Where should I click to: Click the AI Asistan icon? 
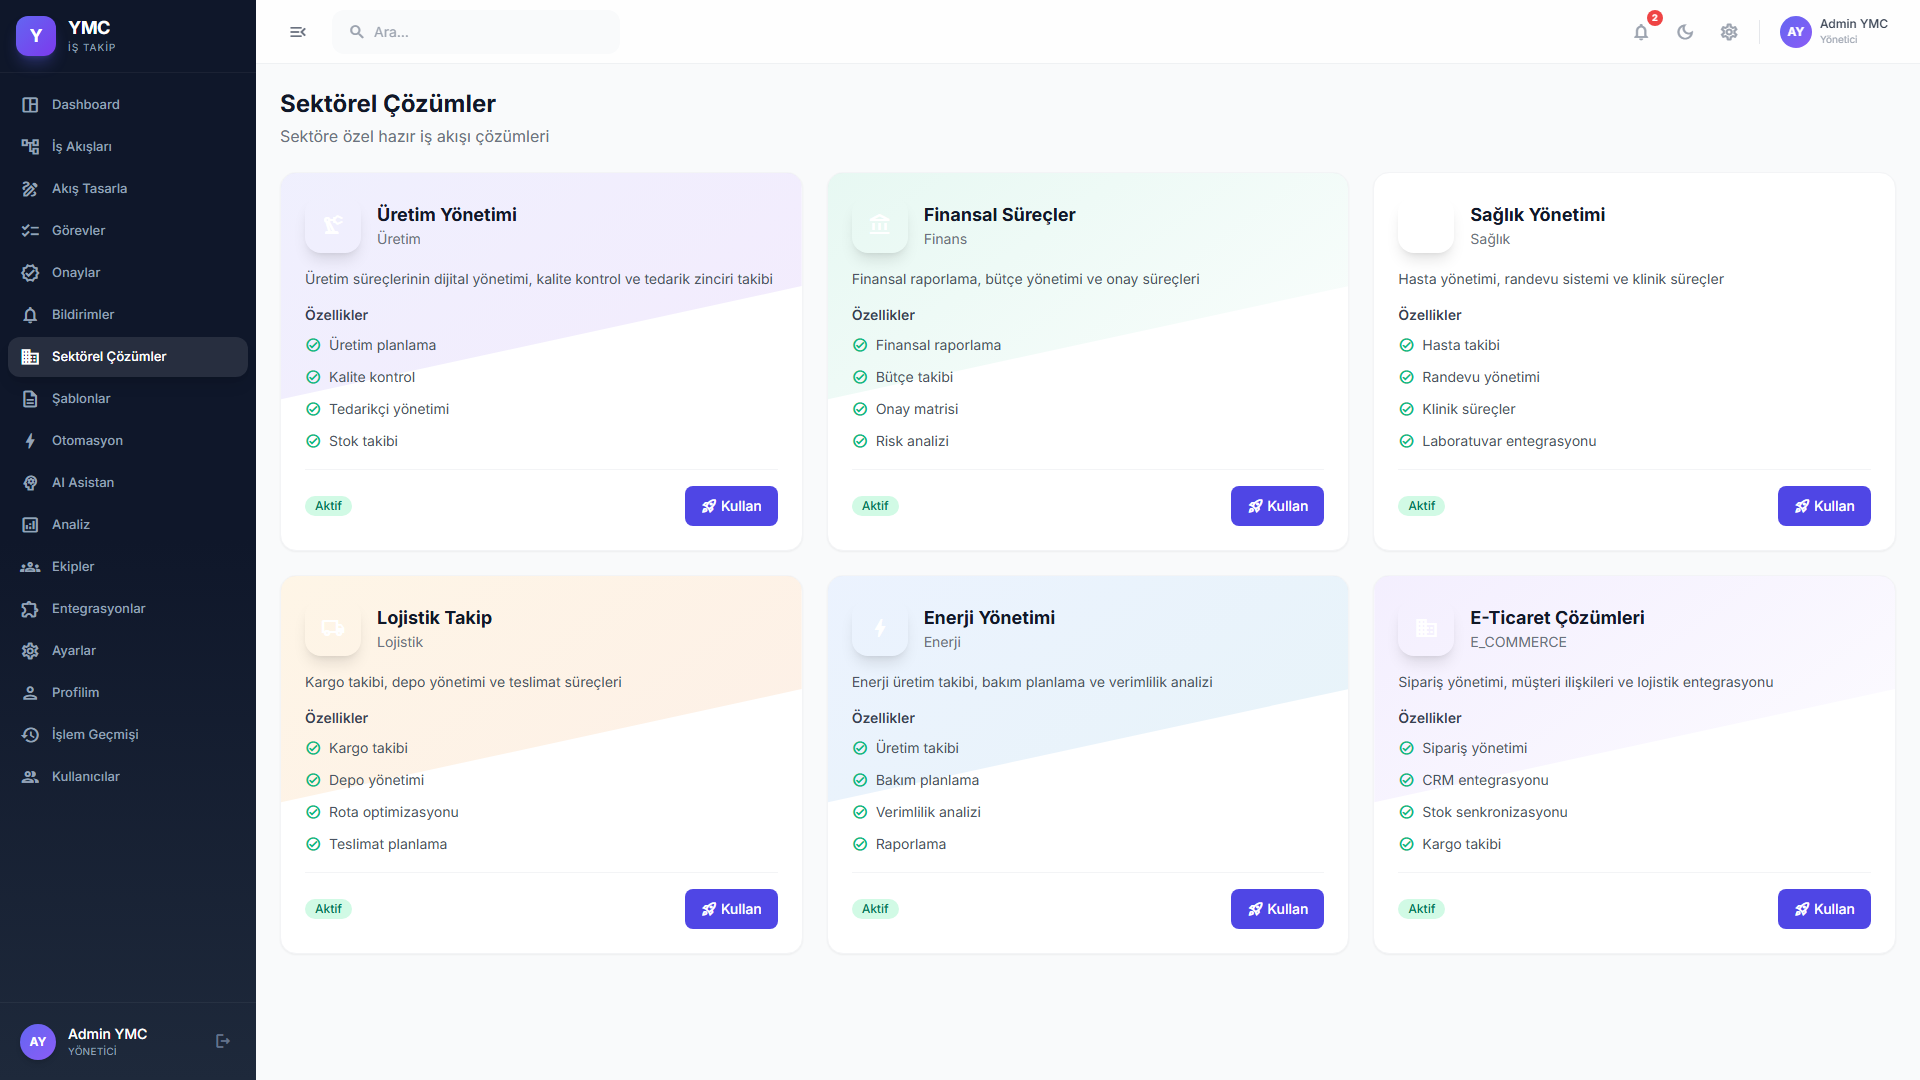click(30, 483)
